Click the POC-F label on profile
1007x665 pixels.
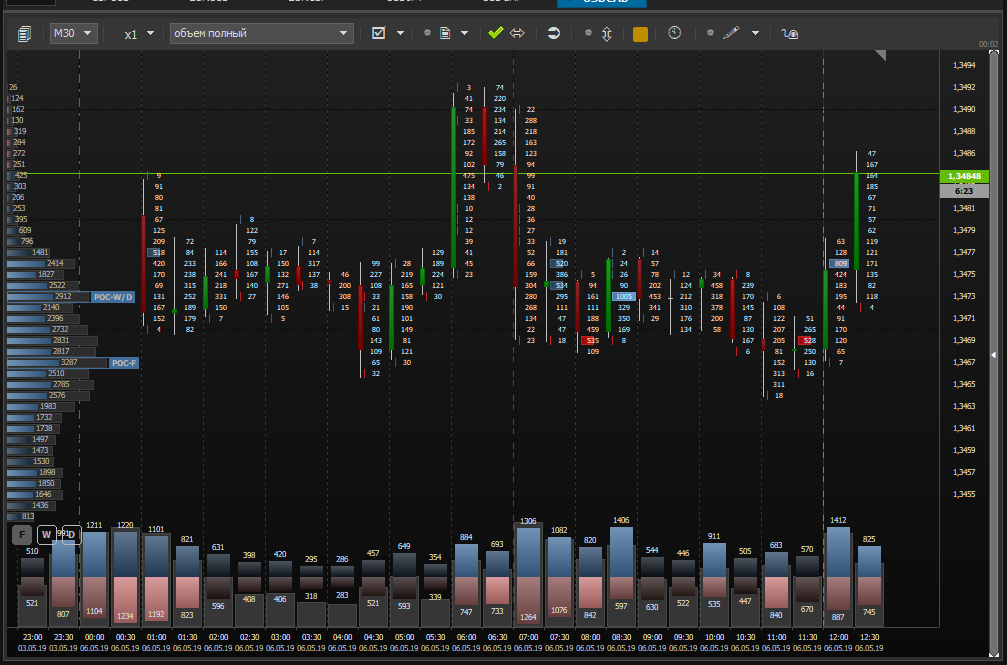[x=124, y=363]
